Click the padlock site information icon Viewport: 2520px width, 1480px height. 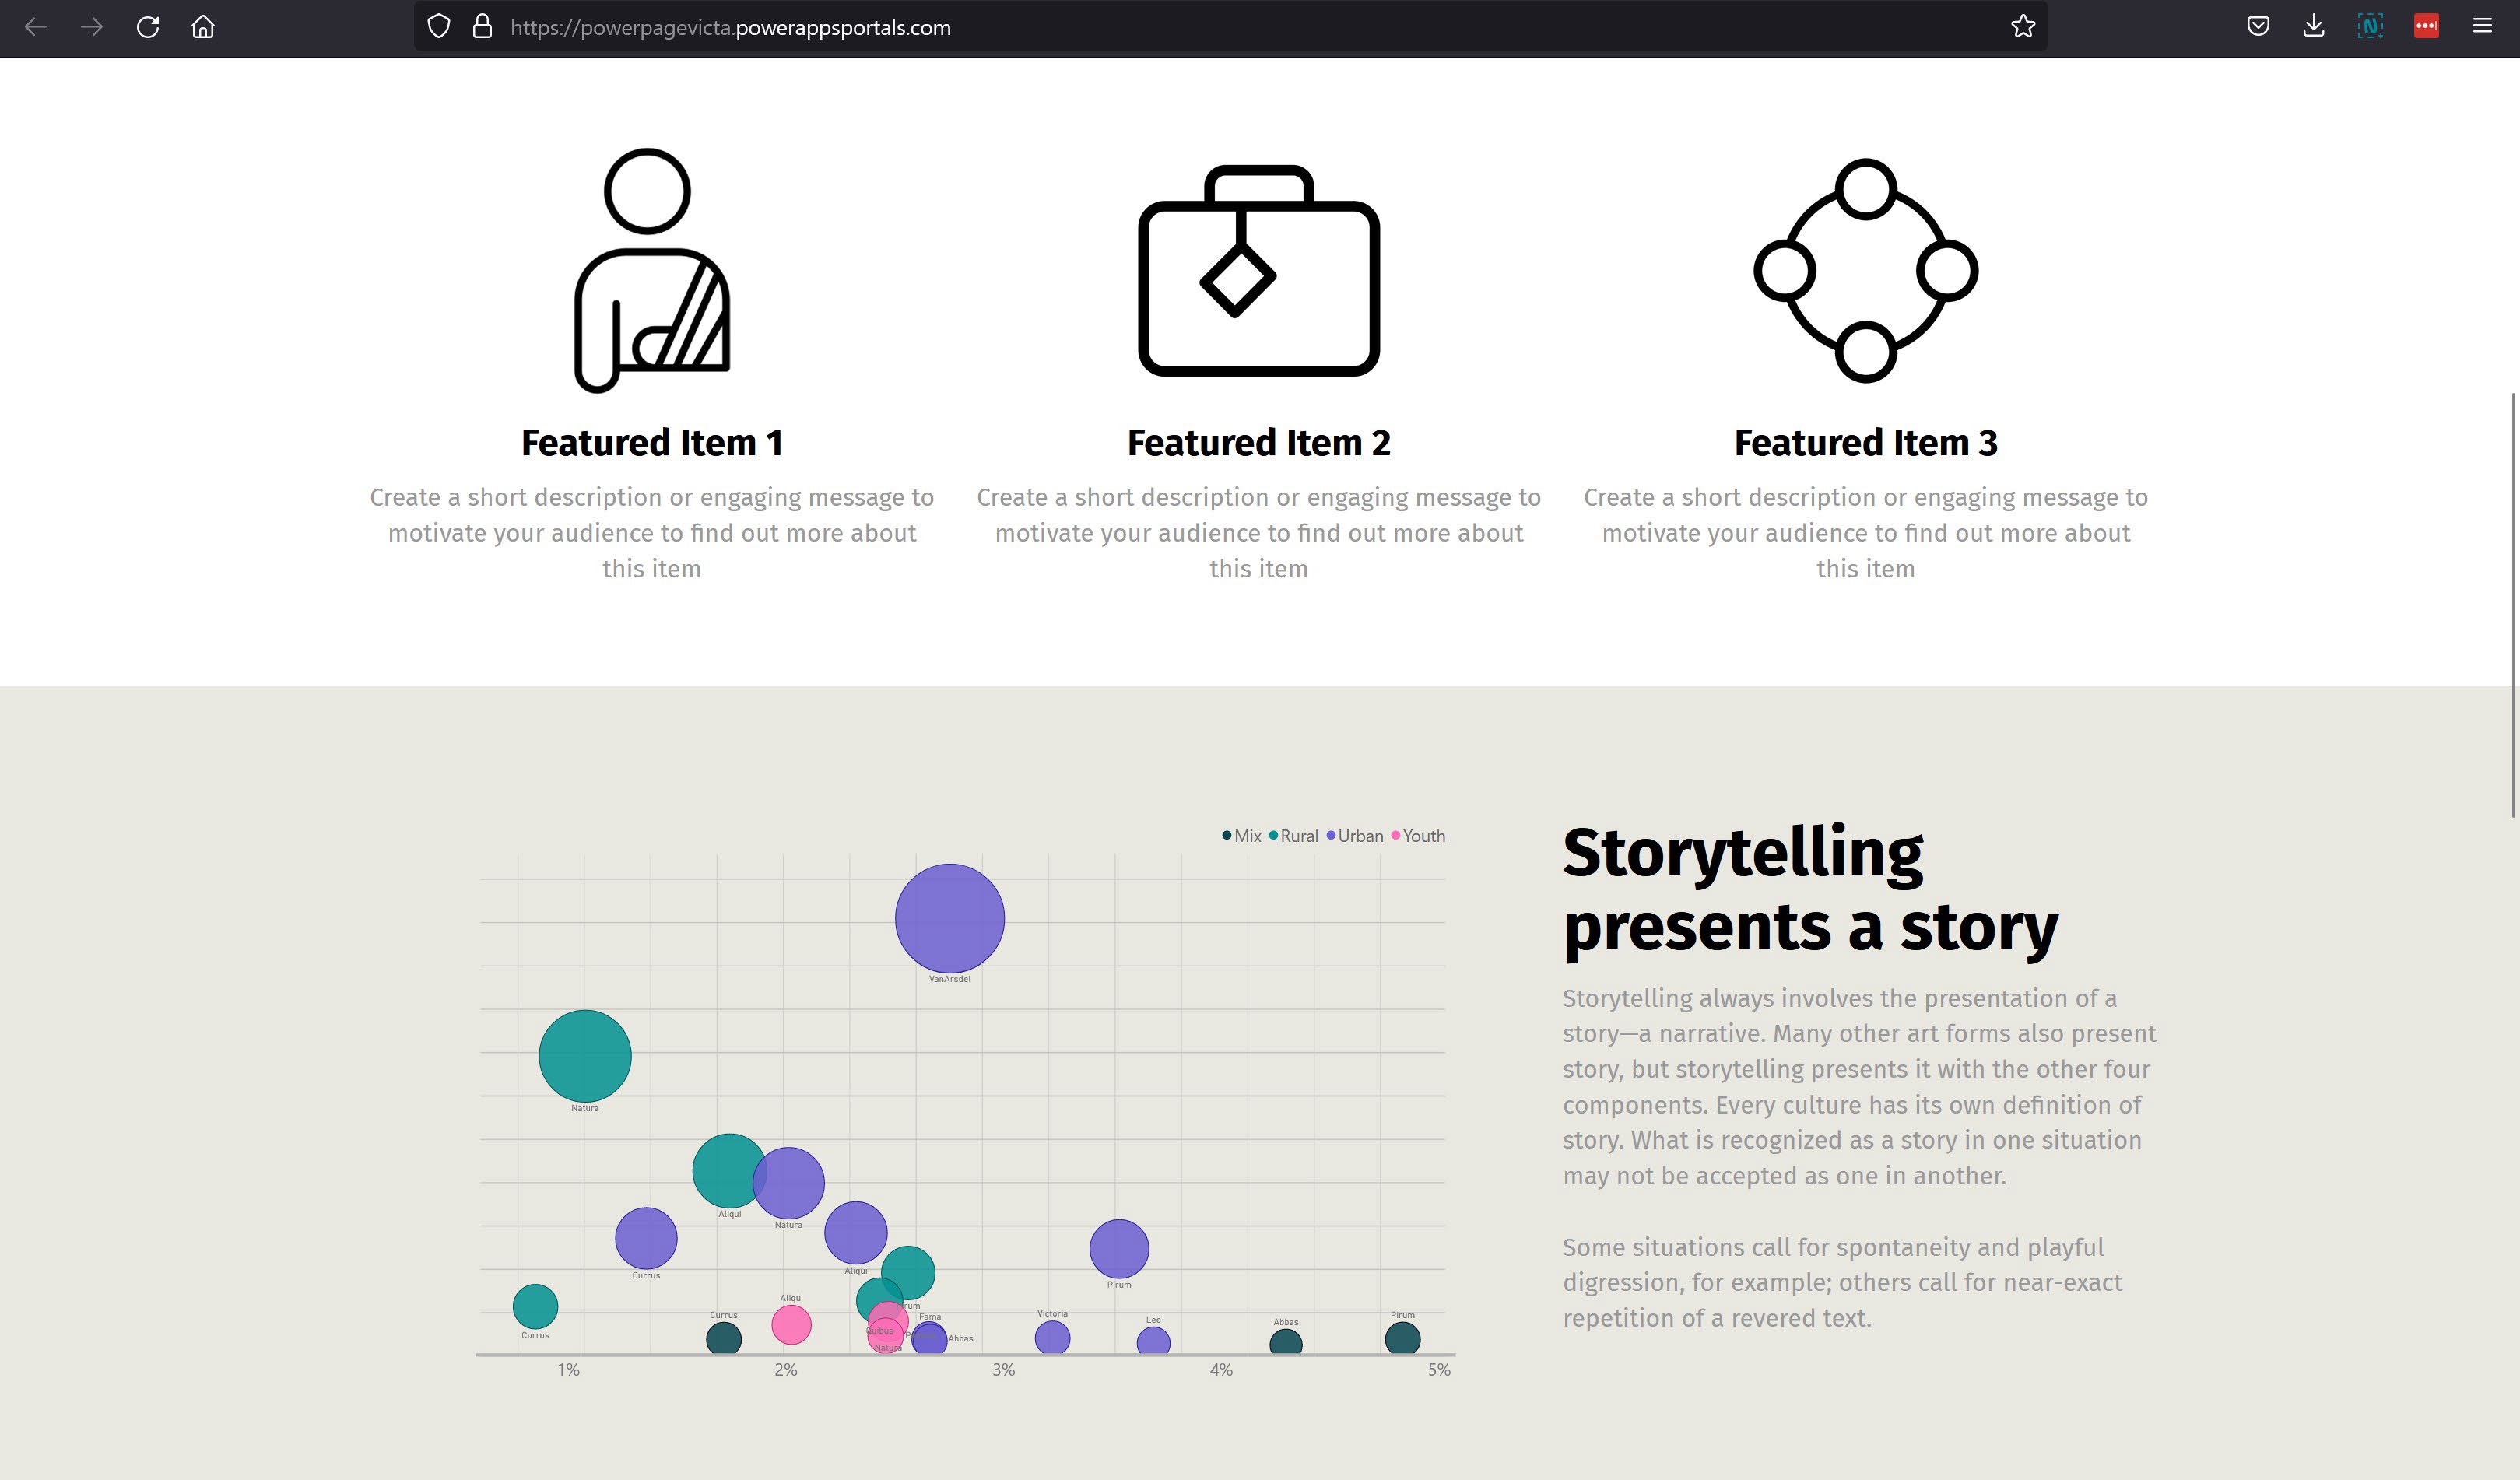pos(482,27)
